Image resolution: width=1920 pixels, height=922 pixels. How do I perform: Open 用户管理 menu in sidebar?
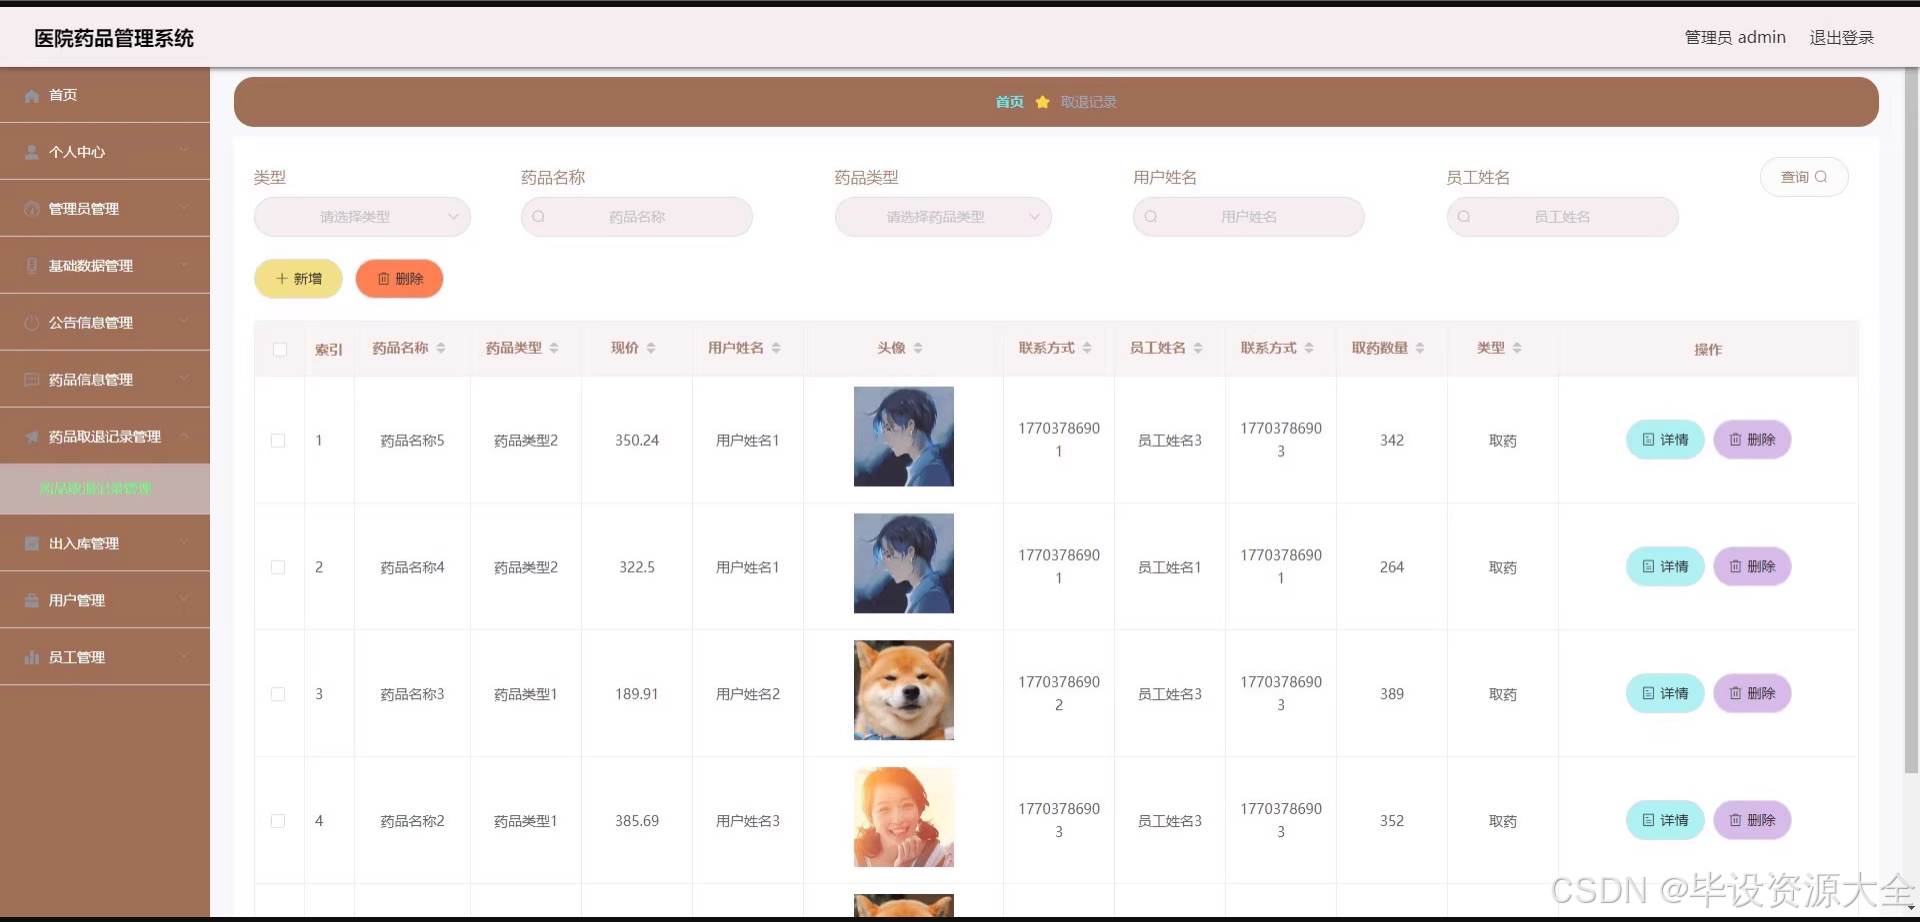click(x=105, y=600)
